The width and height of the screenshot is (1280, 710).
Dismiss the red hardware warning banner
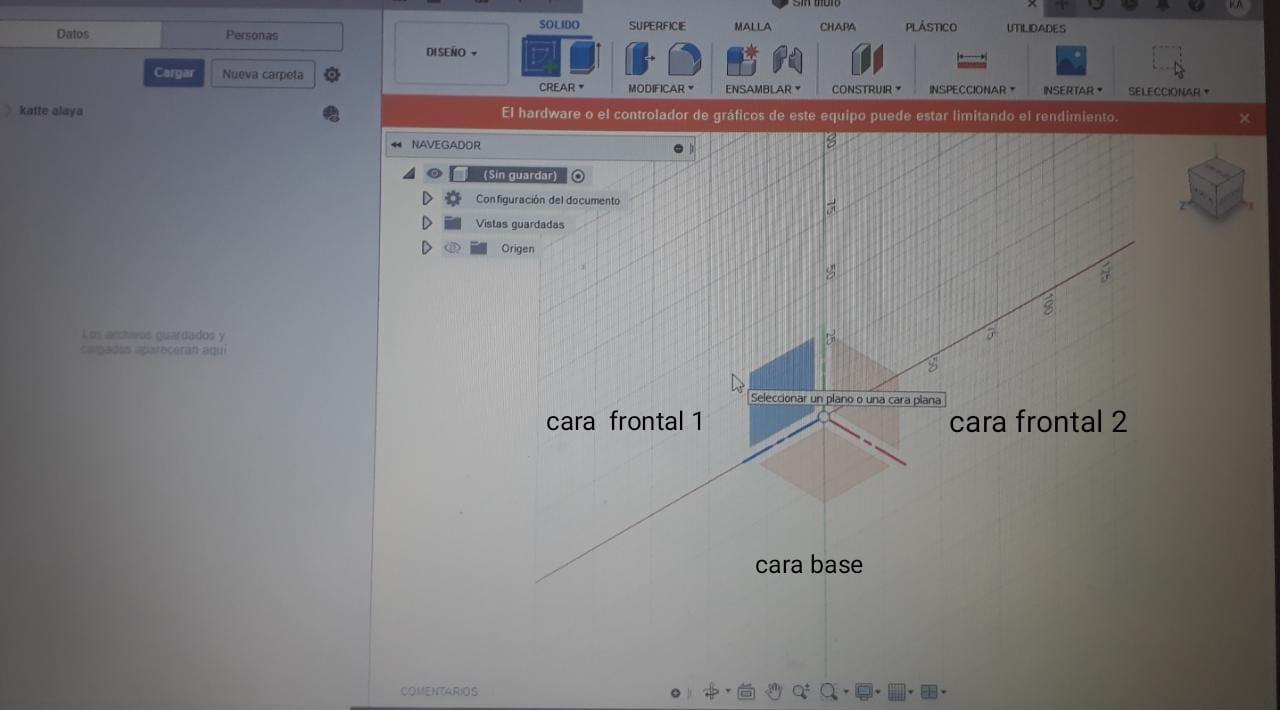tap(1245, 118)
